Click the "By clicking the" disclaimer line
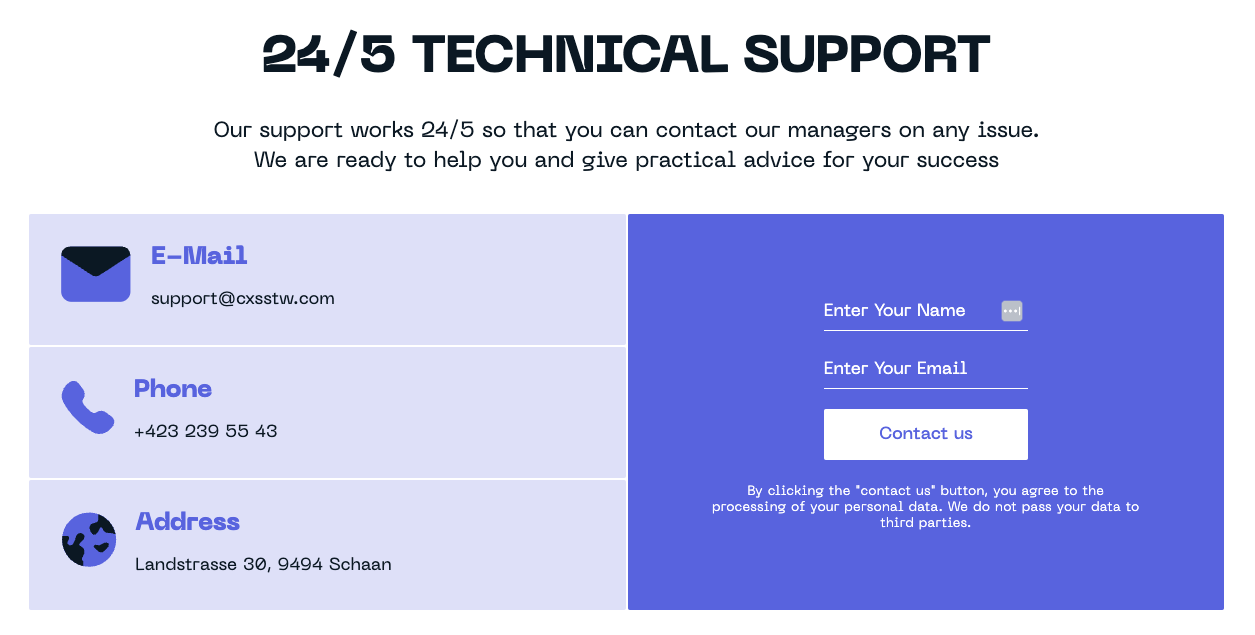 pos(925,491)
